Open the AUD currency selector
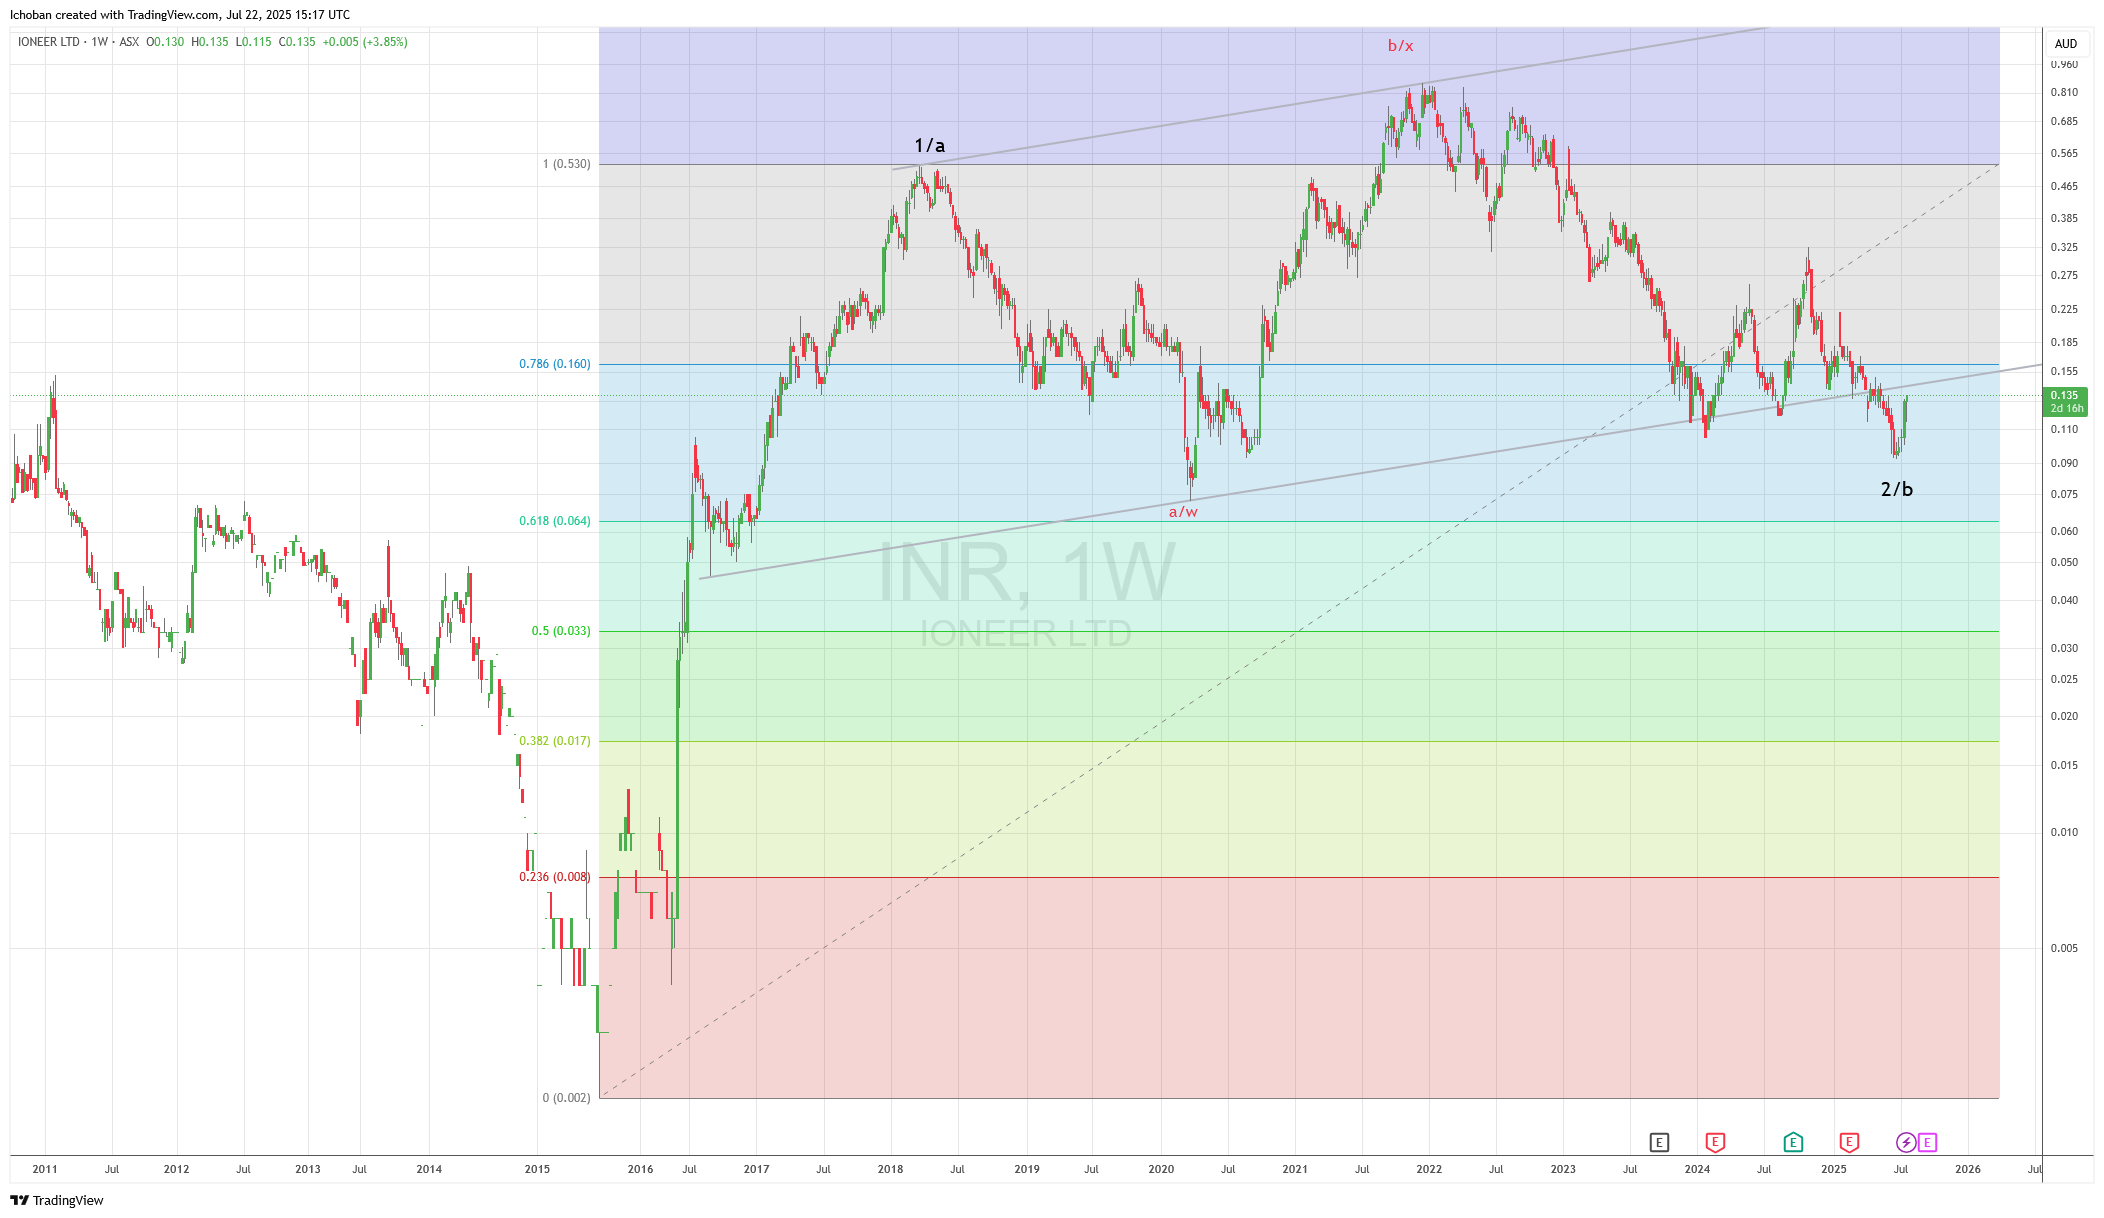 [x=2065, y=44]
